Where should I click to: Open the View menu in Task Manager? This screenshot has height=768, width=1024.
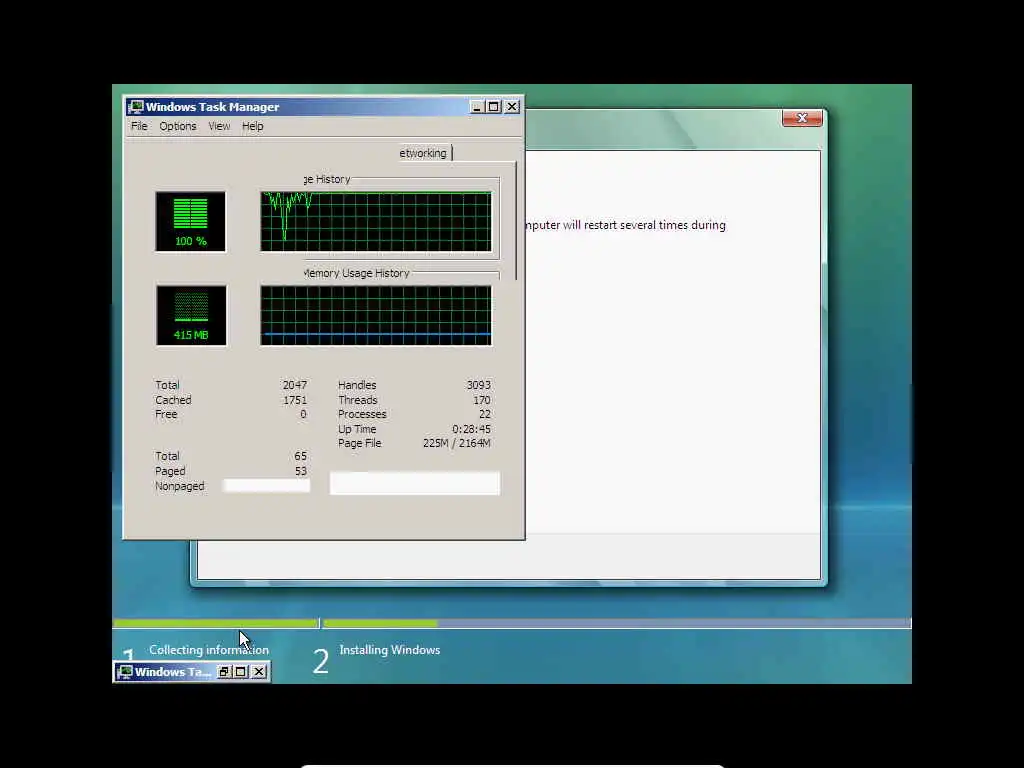219,126
